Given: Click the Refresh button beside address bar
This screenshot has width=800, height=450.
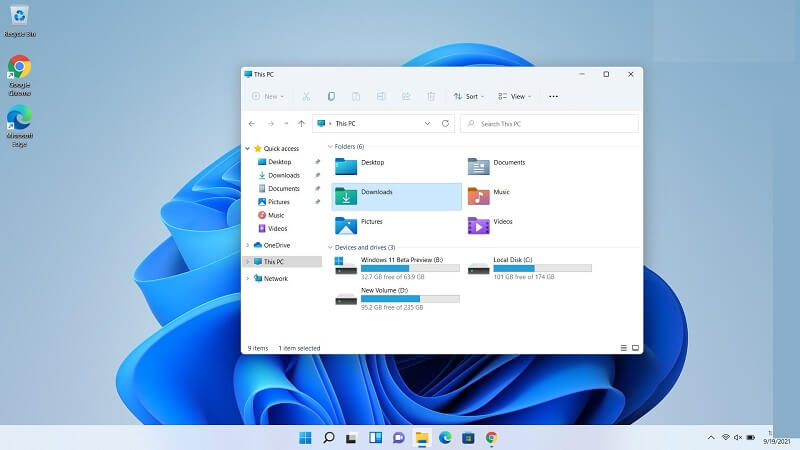Looking at the screenshot, I should (445, 124).
